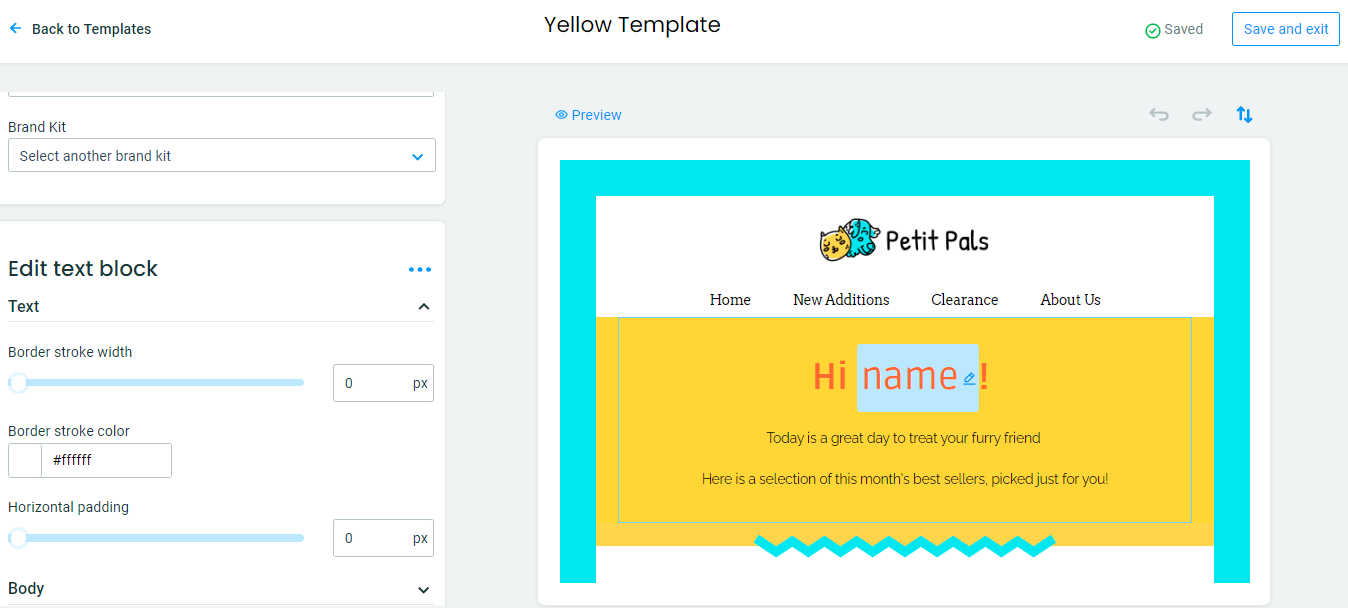Click the Preview eye icon

click(x=561, y=115)
